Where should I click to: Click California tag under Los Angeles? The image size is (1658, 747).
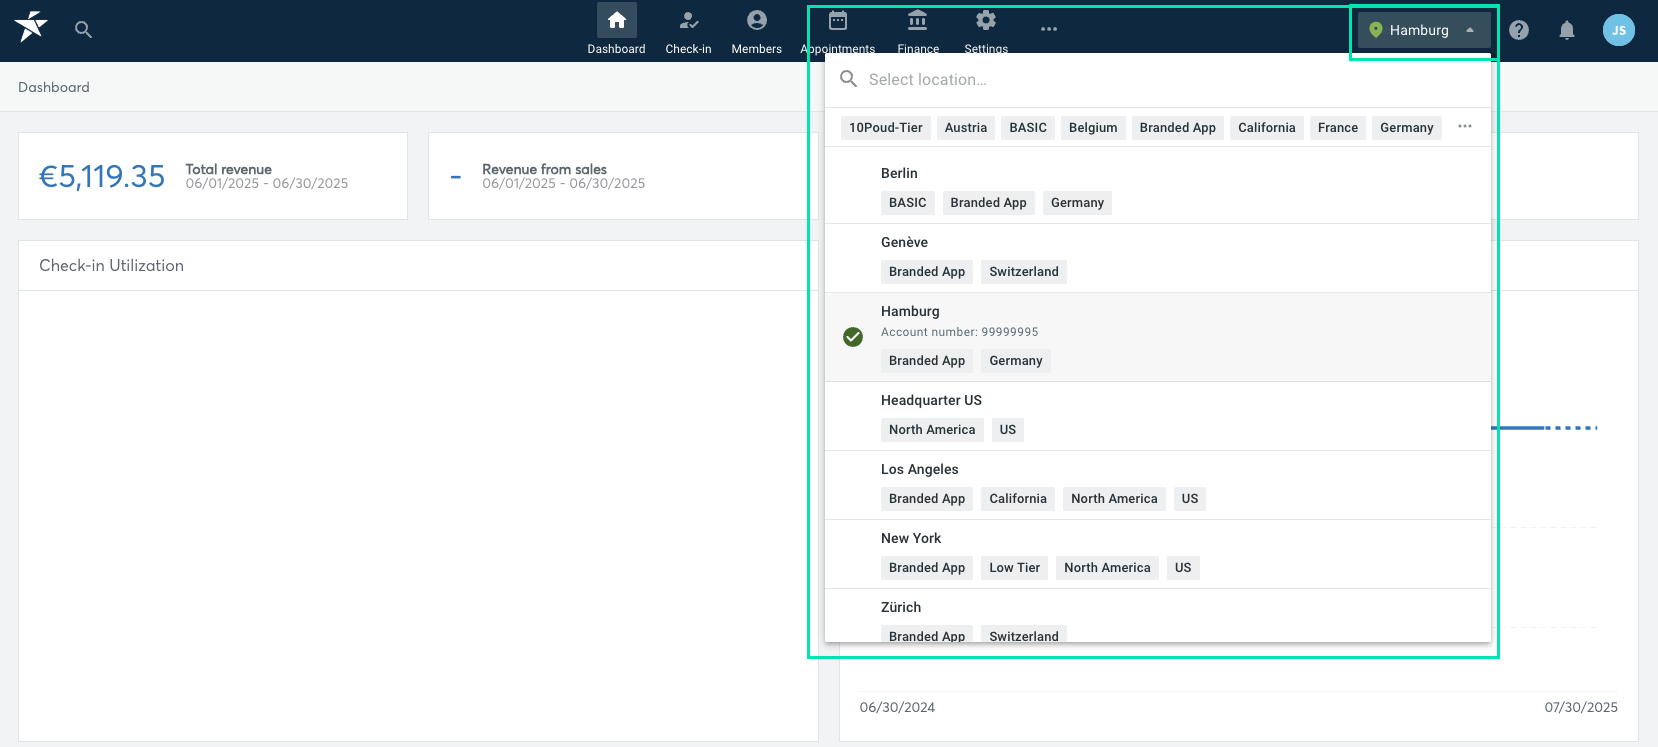pos(1018,499)
